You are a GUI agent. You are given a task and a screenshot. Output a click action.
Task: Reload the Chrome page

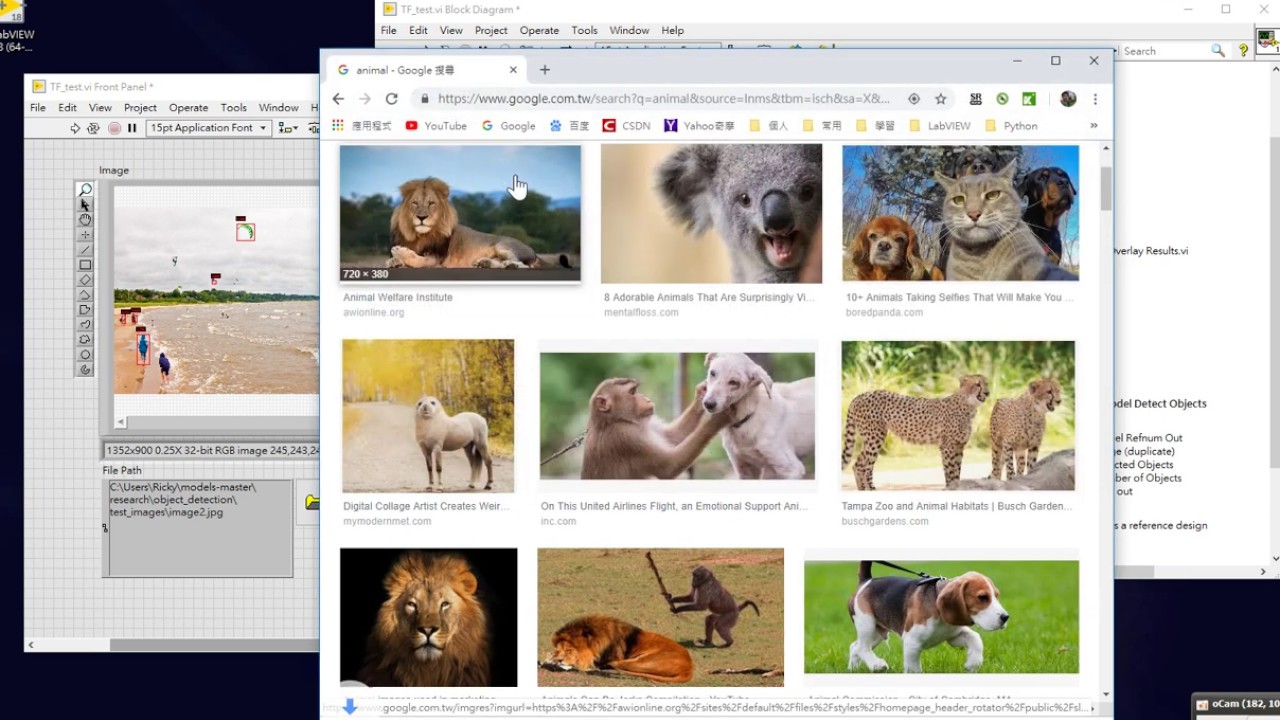coord(391,99)
